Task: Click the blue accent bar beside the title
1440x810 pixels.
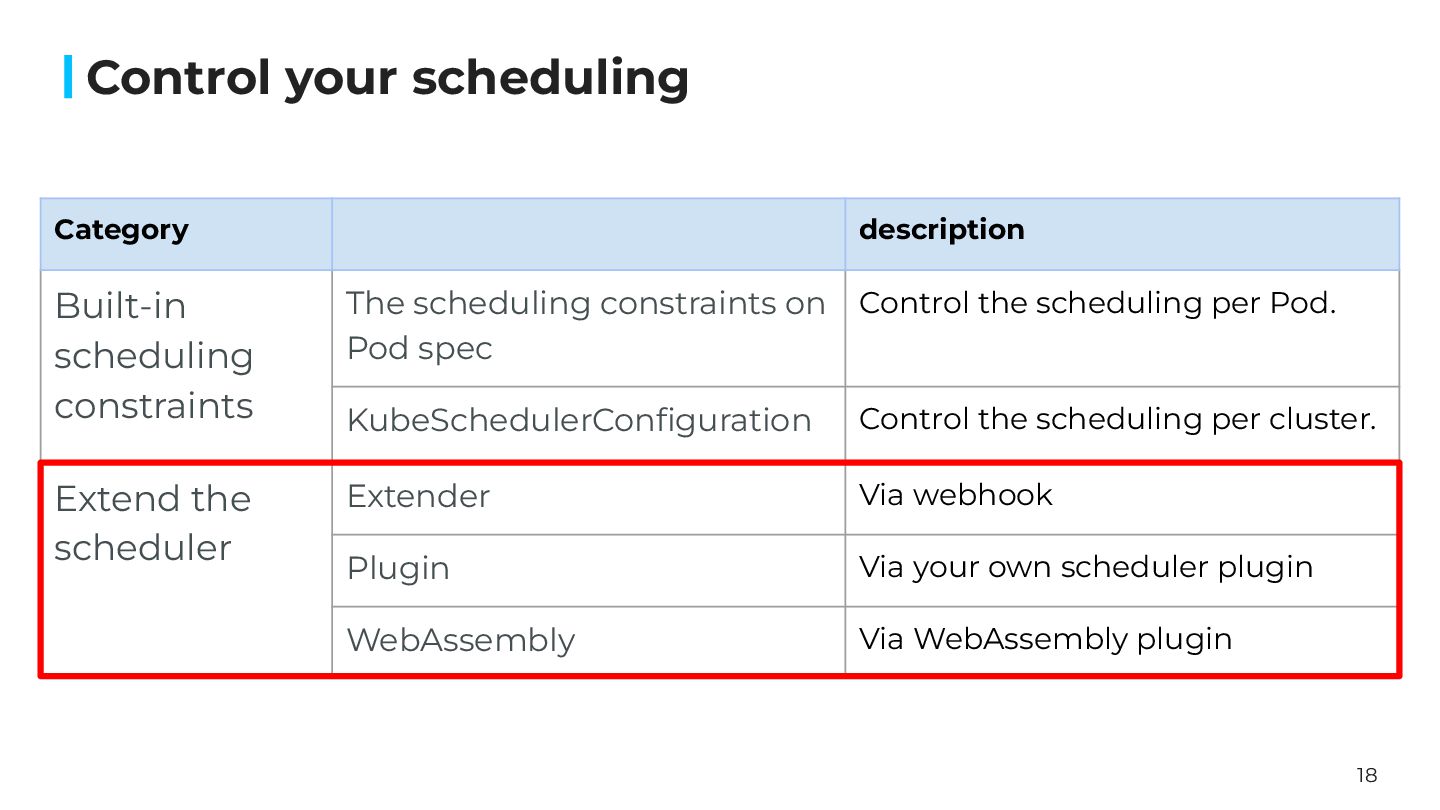Action: 68,77
